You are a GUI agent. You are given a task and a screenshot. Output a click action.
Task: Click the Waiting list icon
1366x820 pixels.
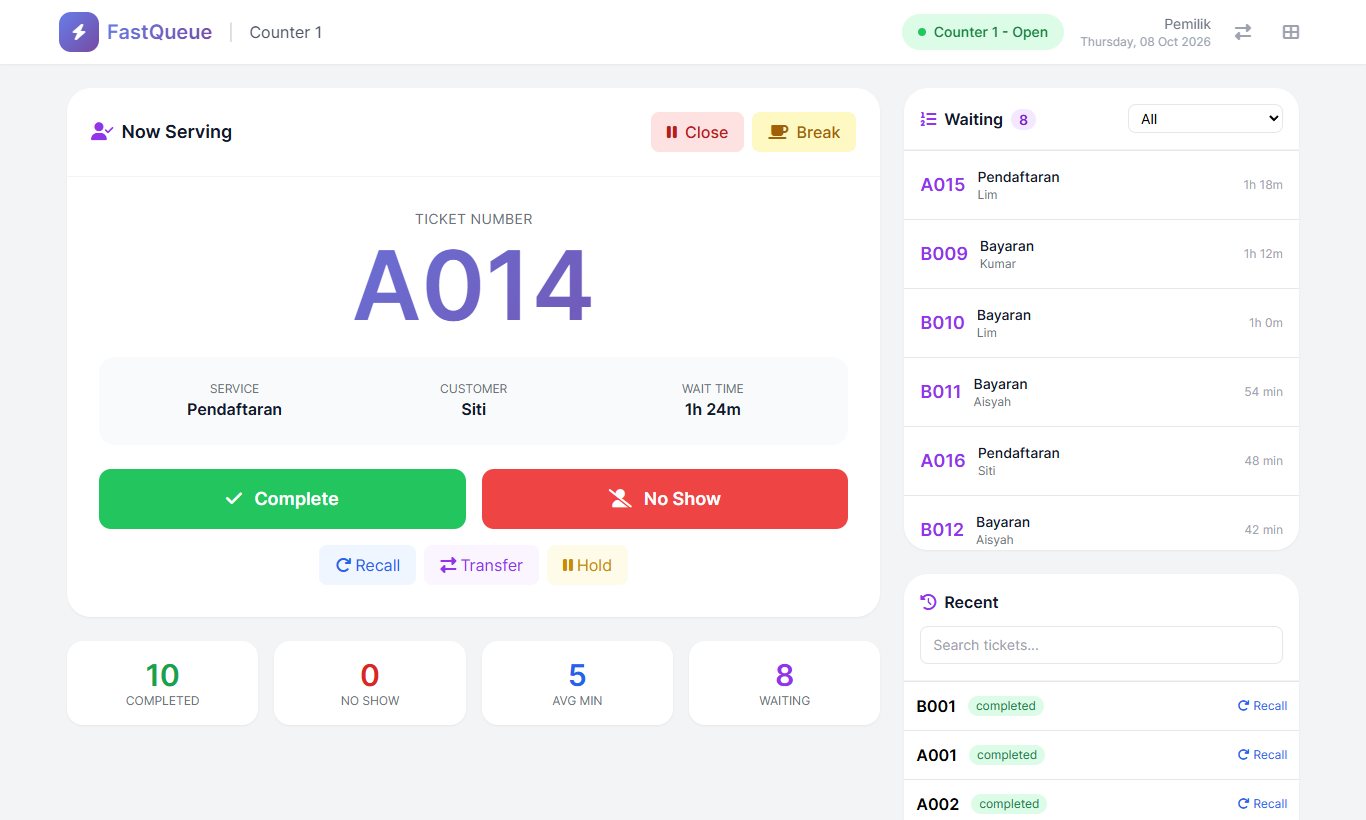pos(928,119)
